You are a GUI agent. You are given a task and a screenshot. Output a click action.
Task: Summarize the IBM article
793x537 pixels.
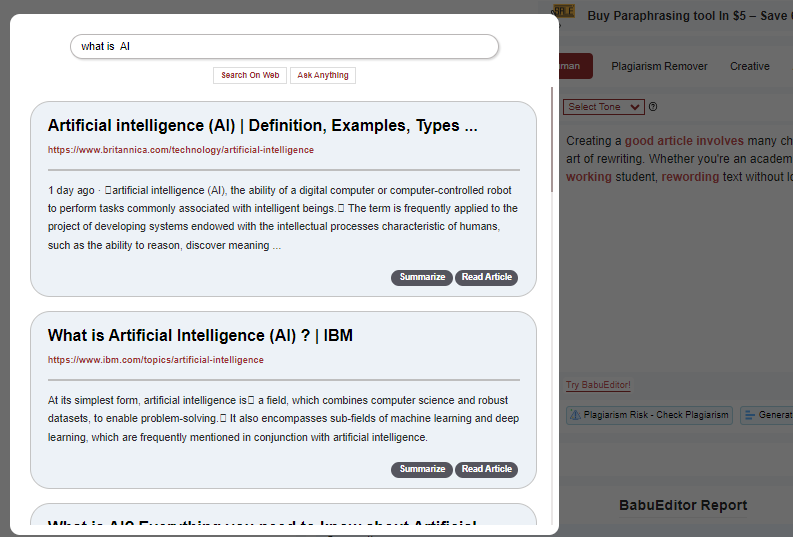[x=422, y=469]
